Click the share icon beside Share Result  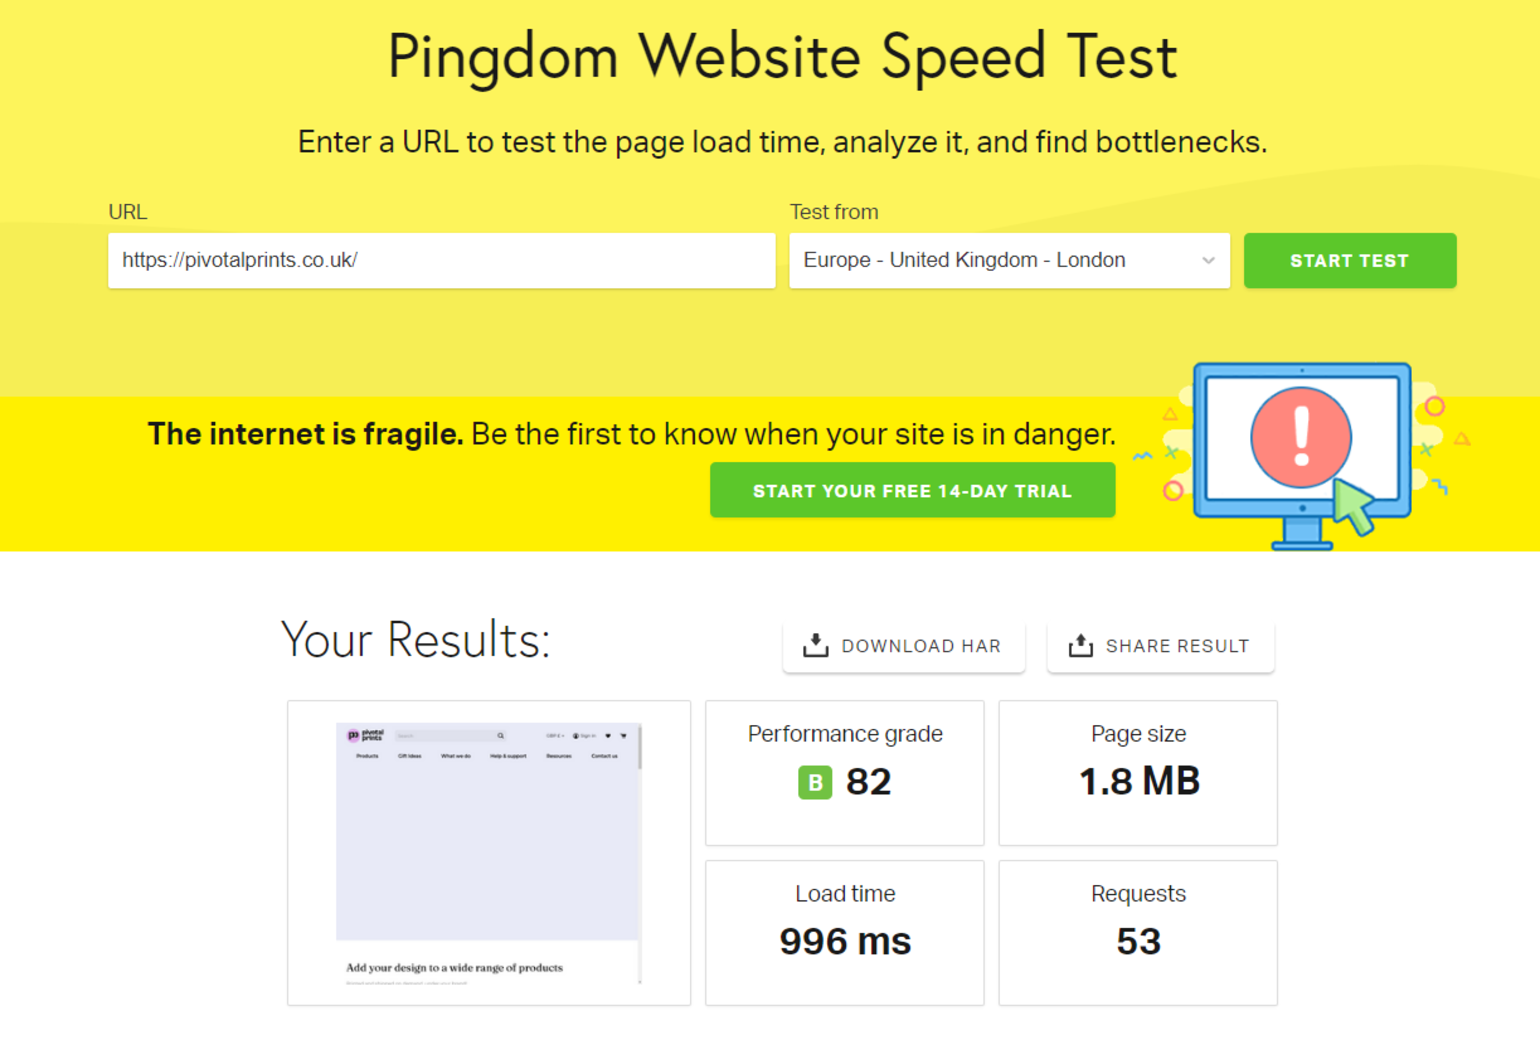click(x=1080, y=646)
